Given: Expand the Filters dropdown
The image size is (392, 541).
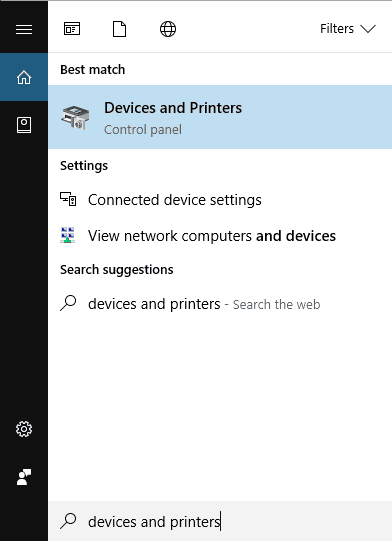Looking at the screenshot, I should coord(348,29).
